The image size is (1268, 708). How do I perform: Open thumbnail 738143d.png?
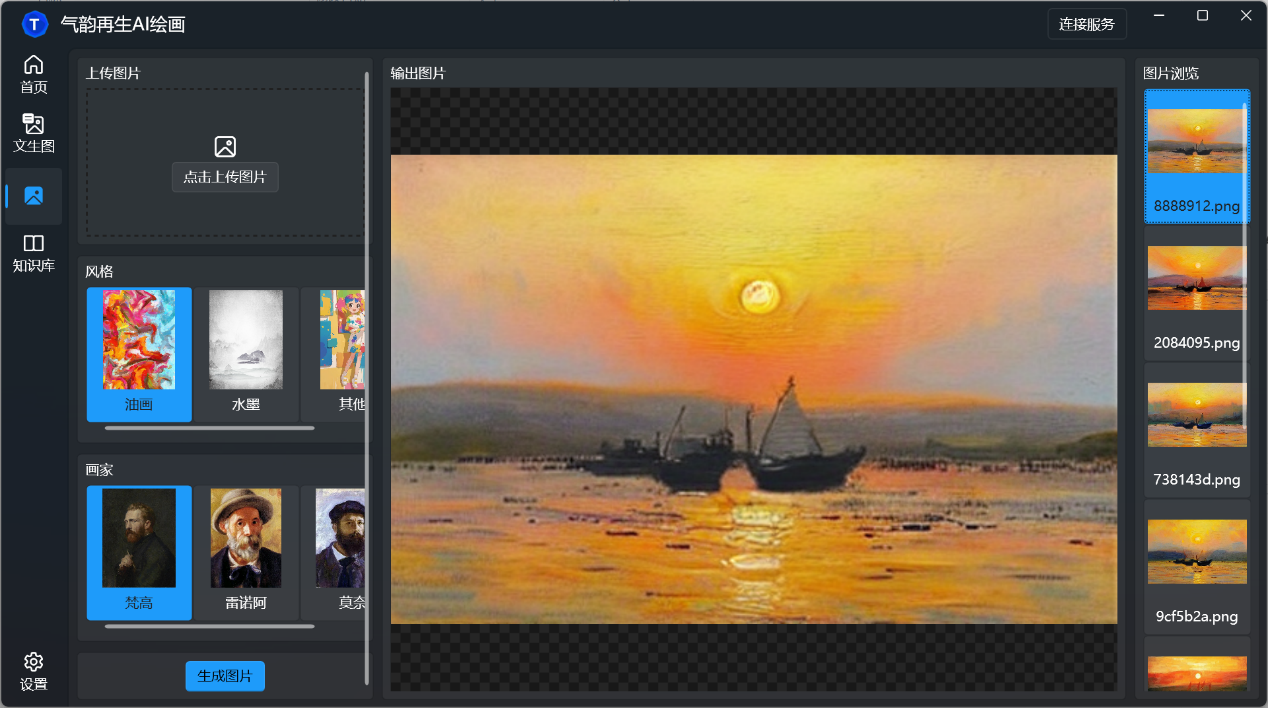point(1196,429)
